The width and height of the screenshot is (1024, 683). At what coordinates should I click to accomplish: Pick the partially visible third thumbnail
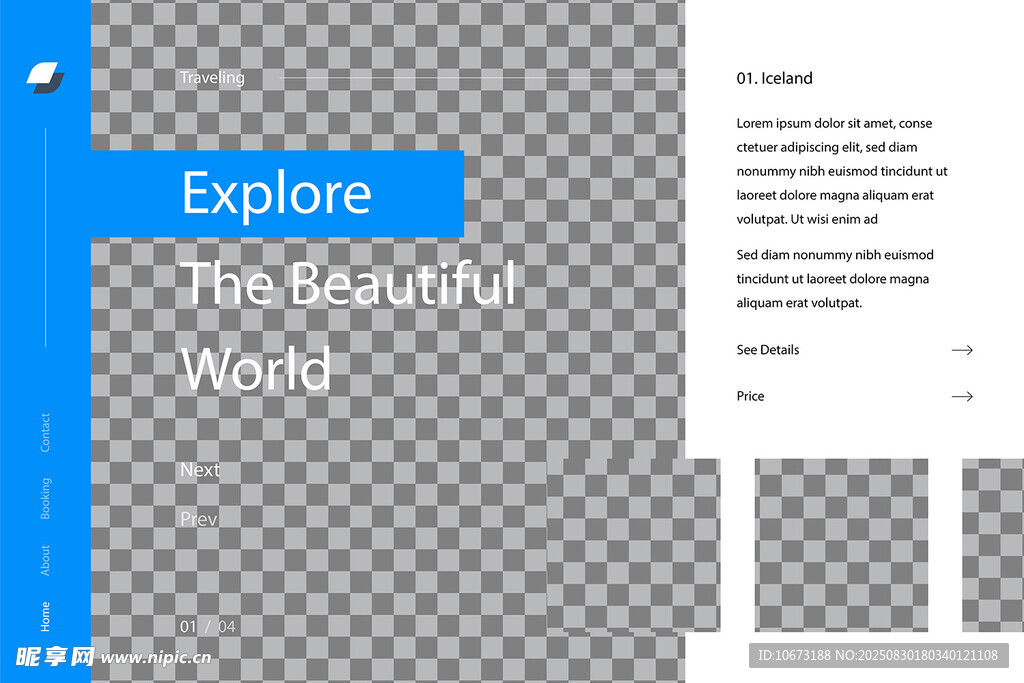coord(992,545)
